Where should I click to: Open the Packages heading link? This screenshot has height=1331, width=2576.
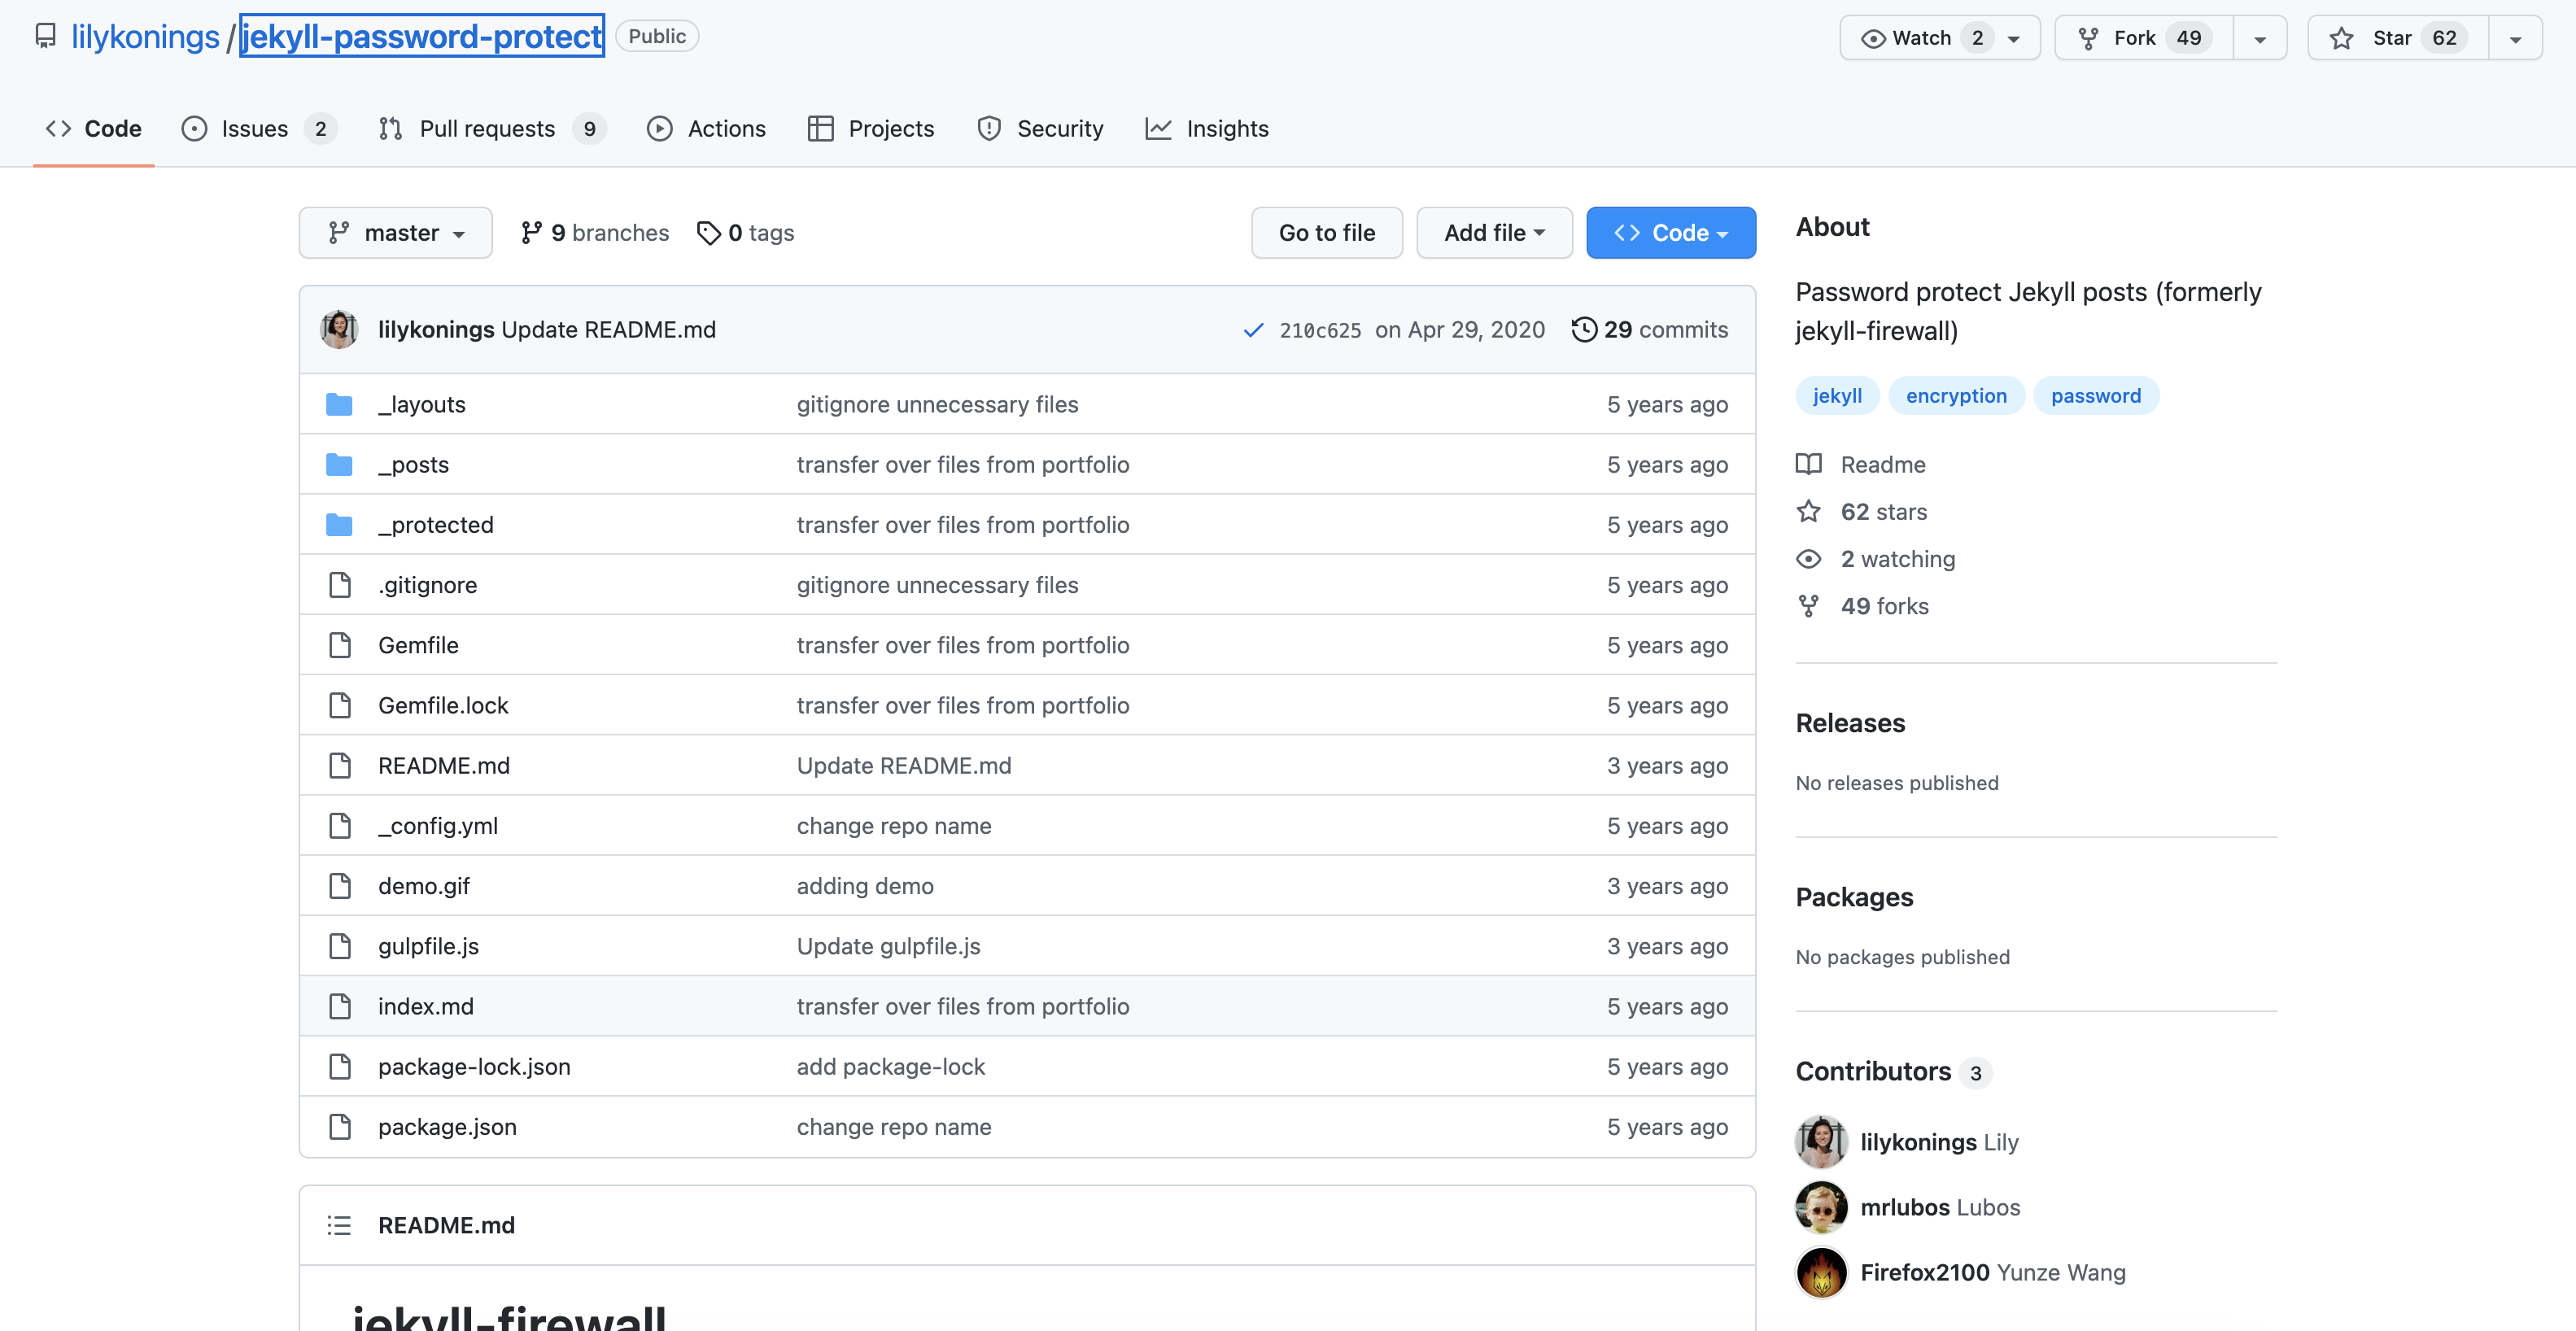1854,897
